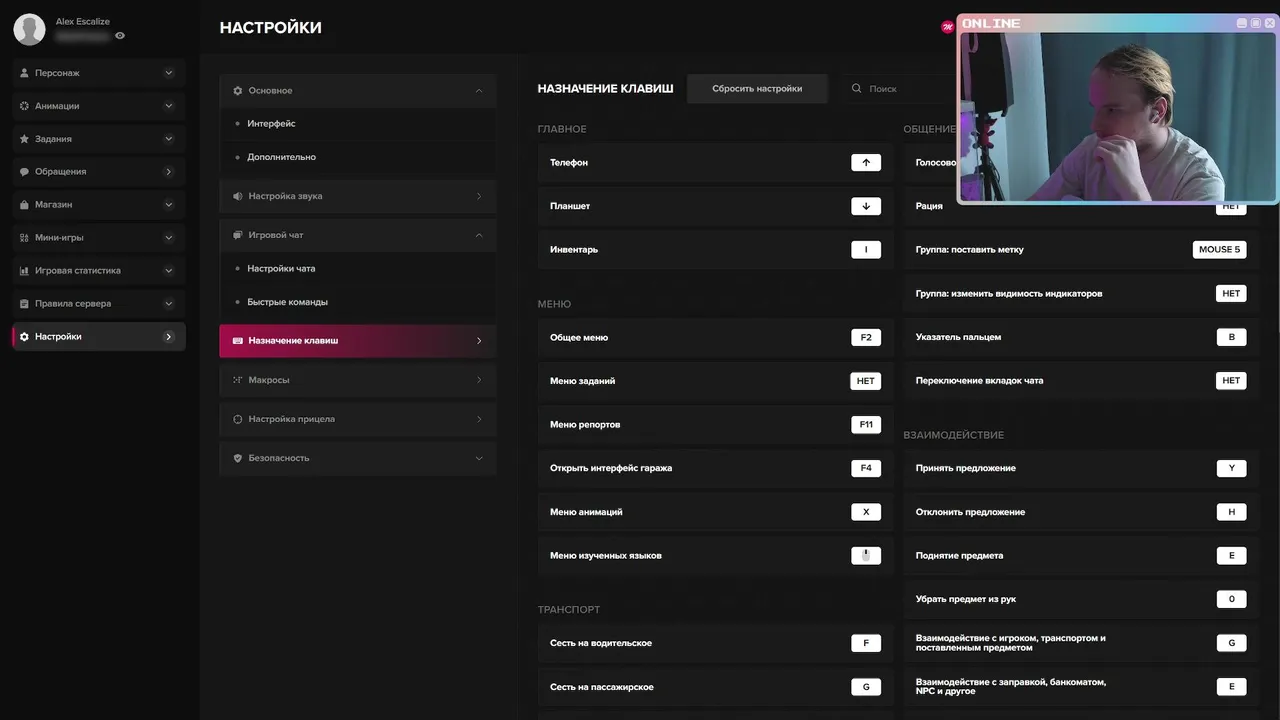1280x720 pixels.
Task: Collapse the Основное settings section
Action: pos(479,91)
